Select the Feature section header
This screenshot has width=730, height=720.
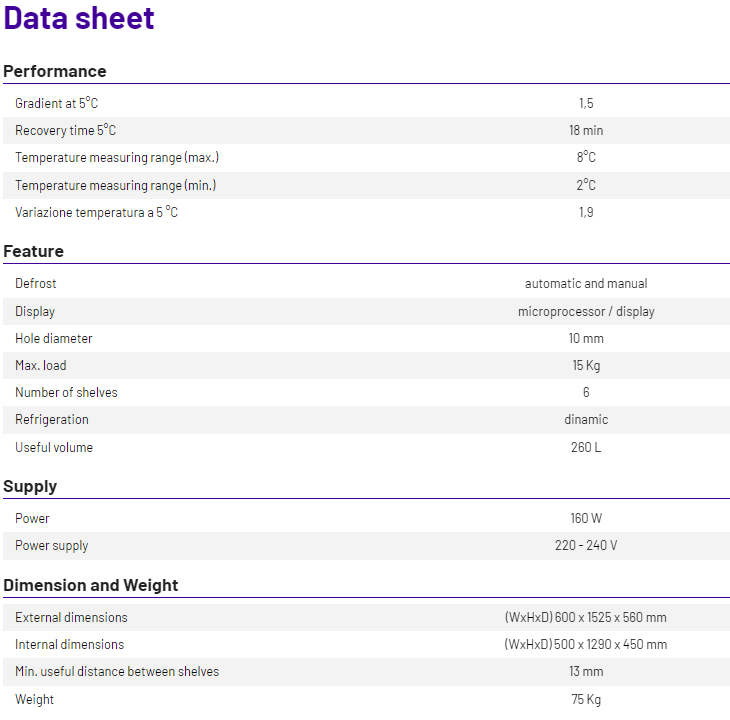click(33, 251)
